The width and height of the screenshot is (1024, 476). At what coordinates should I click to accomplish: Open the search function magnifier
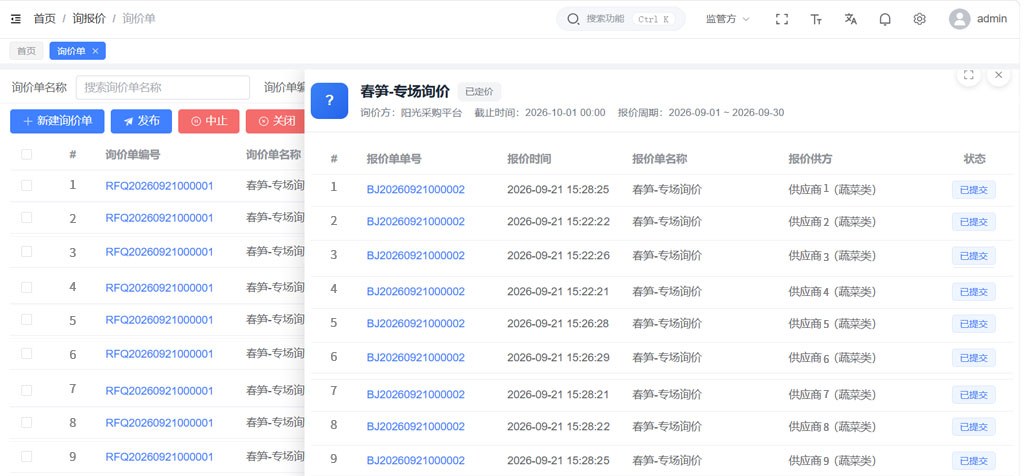pyautogui.click(x=573, y=19)
